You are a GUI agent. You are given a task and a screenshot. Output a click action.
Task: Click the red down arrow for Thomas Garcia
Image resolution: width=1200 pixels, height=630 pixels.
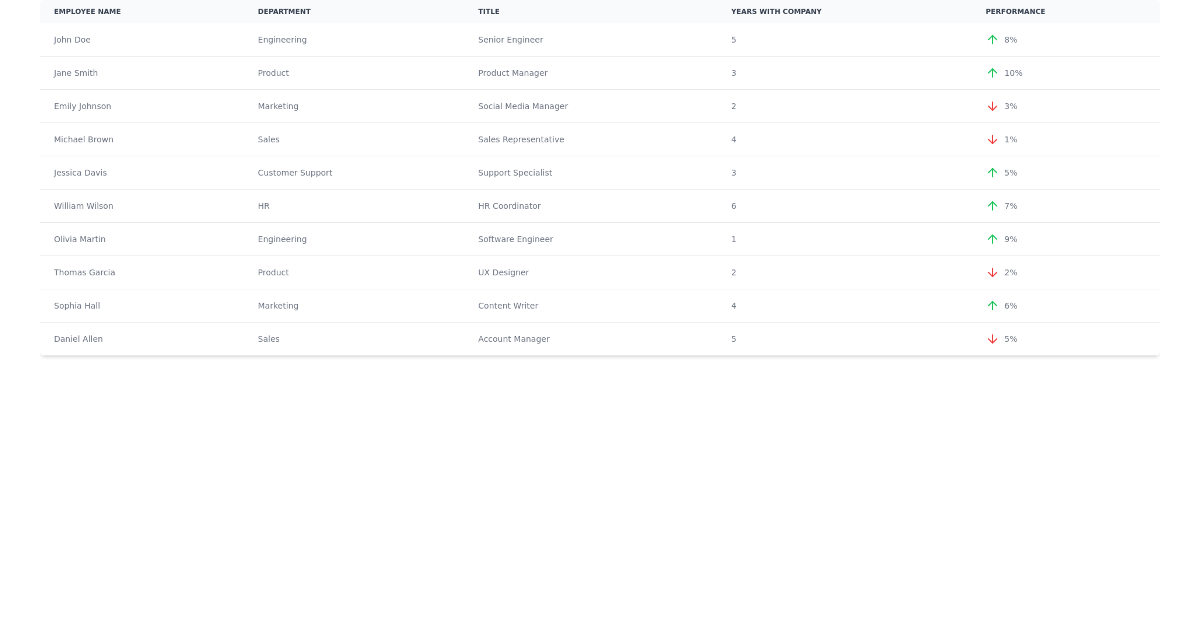click(x=992, y=273)
